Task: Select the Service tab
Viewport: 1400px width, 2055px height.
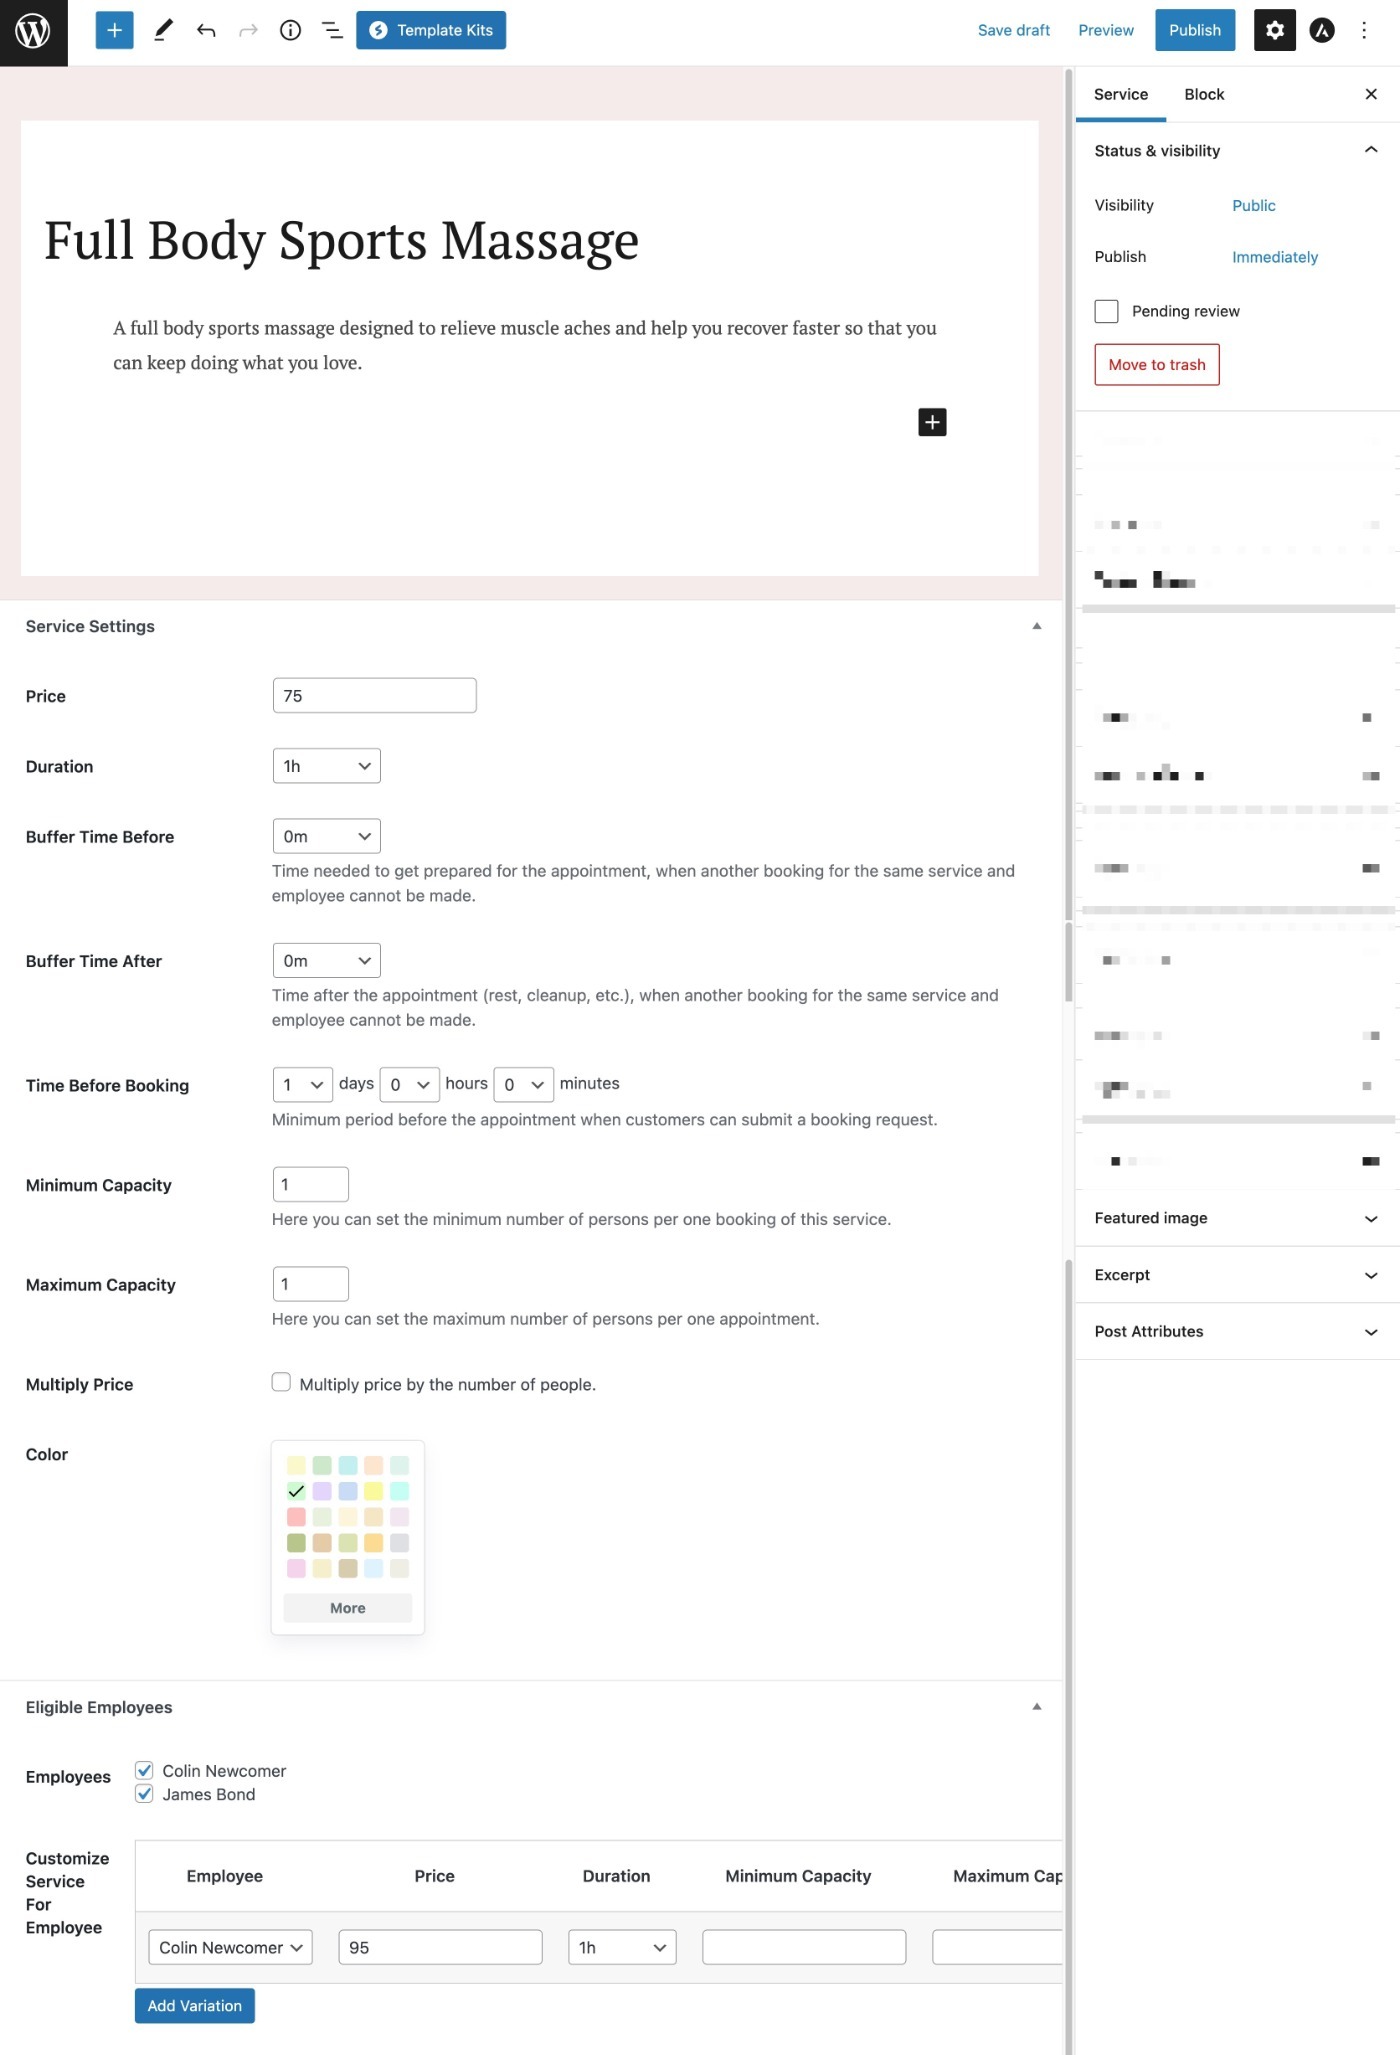Action: pos(1120,94)
